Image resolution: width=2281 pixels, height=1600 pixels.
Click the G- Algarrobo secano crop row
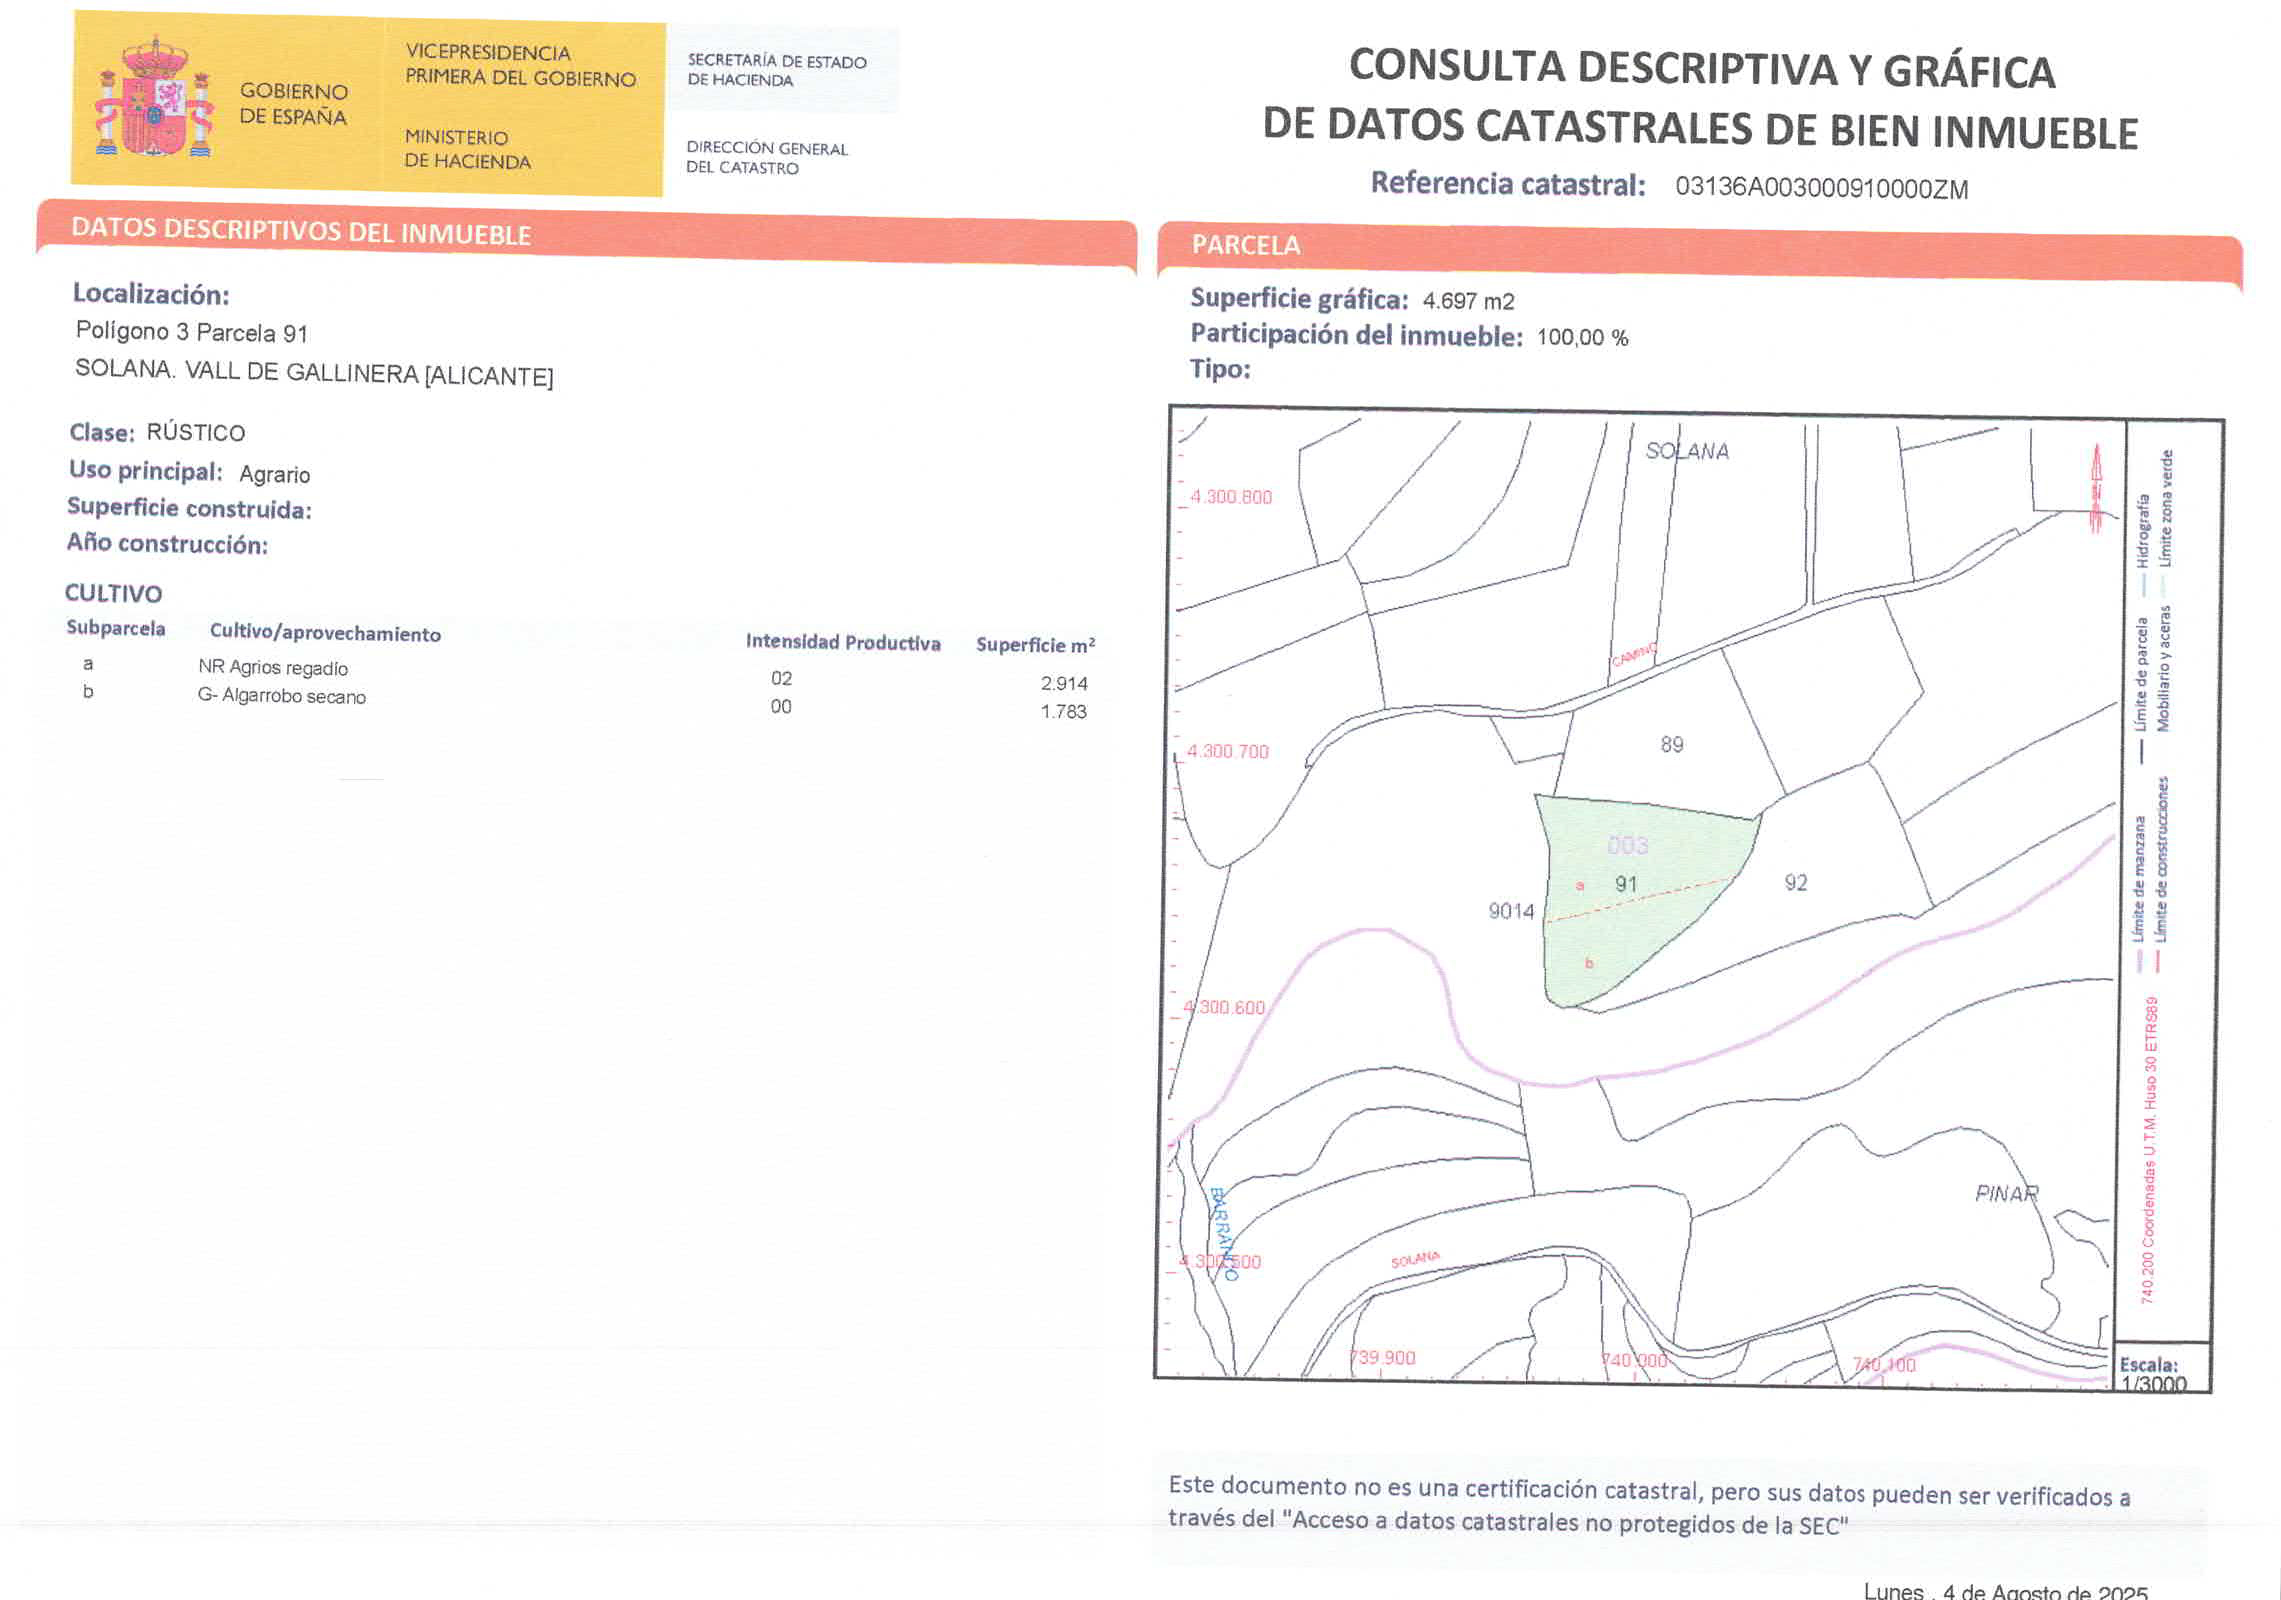pos(281,696)
